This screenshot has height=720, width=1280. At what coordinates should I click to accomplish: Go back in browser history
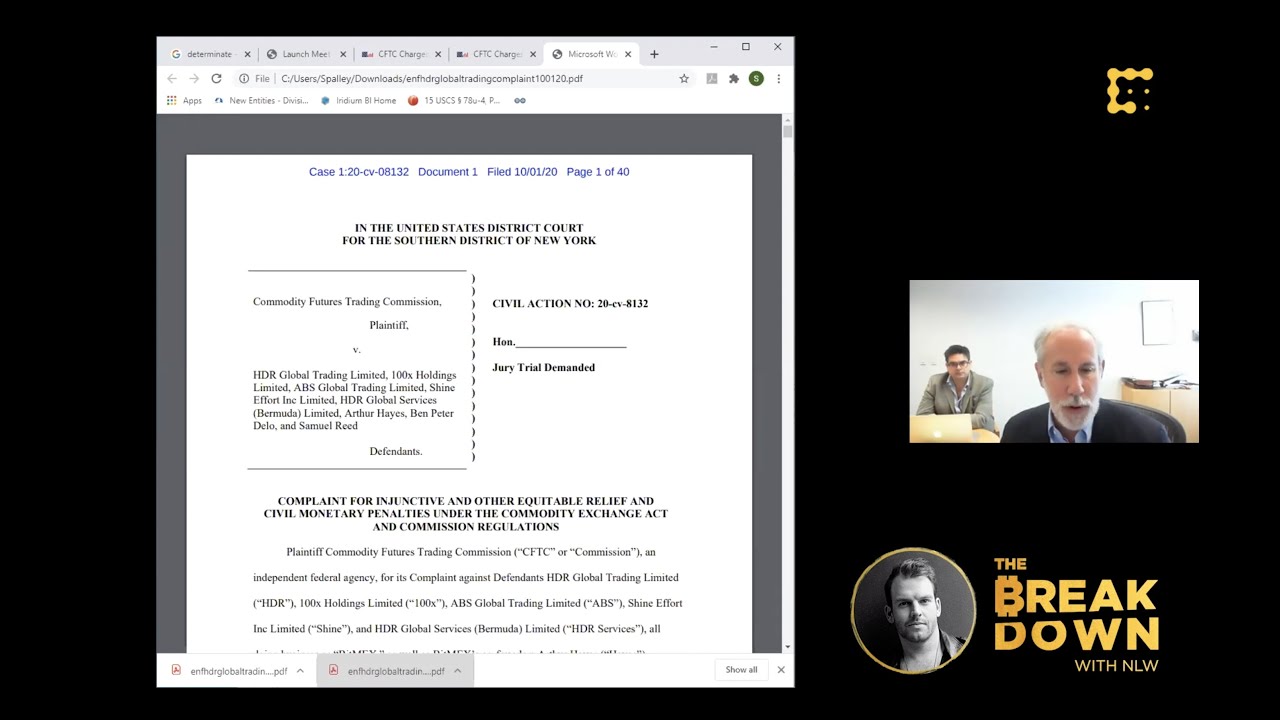(172, 78)
